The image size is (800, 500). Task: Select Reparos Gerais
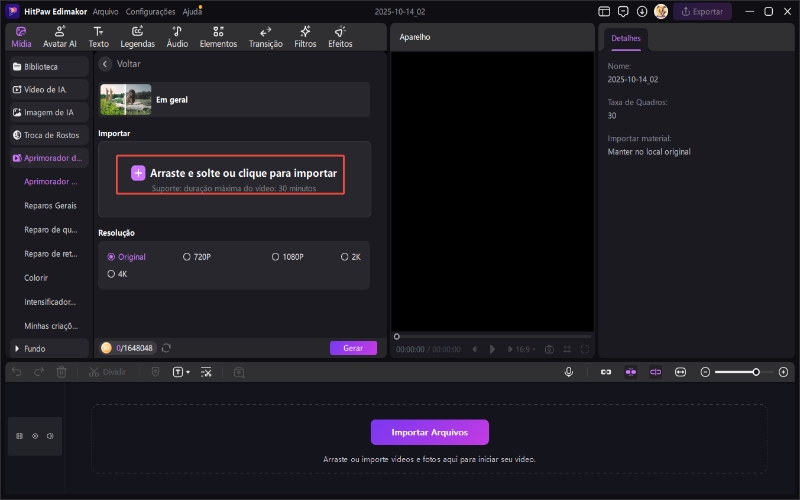click(51, 206)
